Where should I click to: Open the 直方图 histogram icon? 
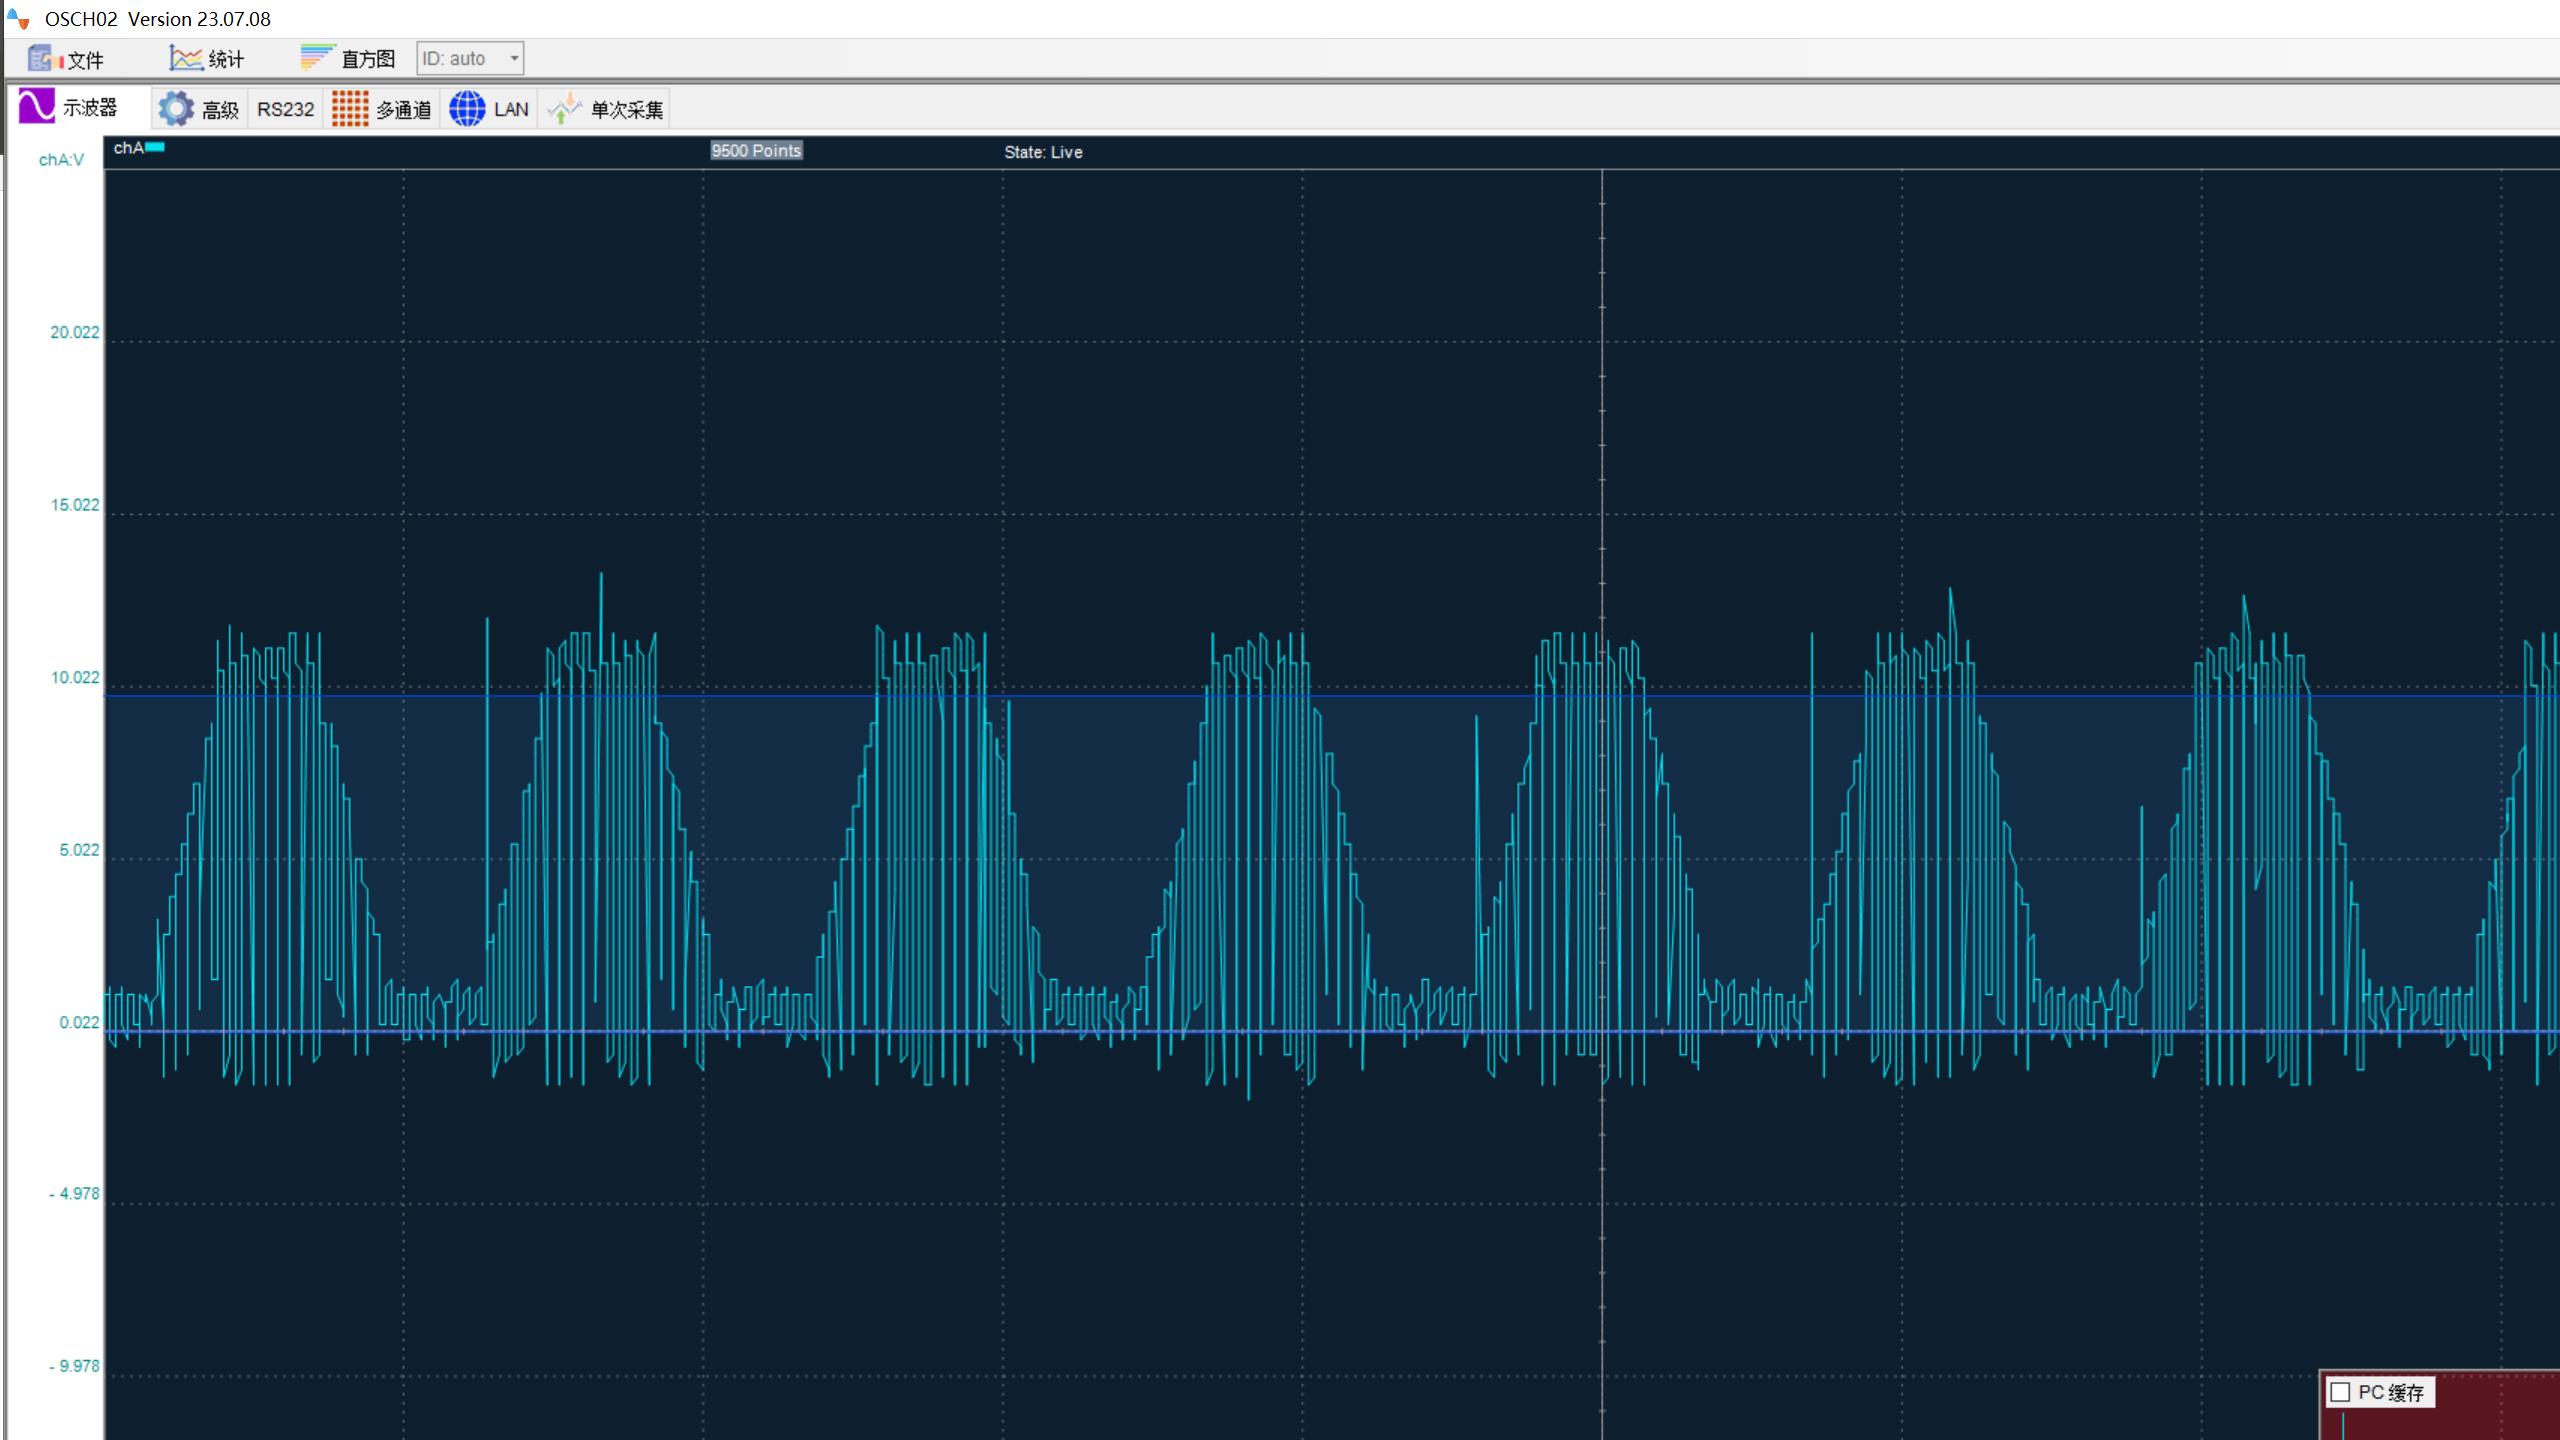tap(318, 58)
